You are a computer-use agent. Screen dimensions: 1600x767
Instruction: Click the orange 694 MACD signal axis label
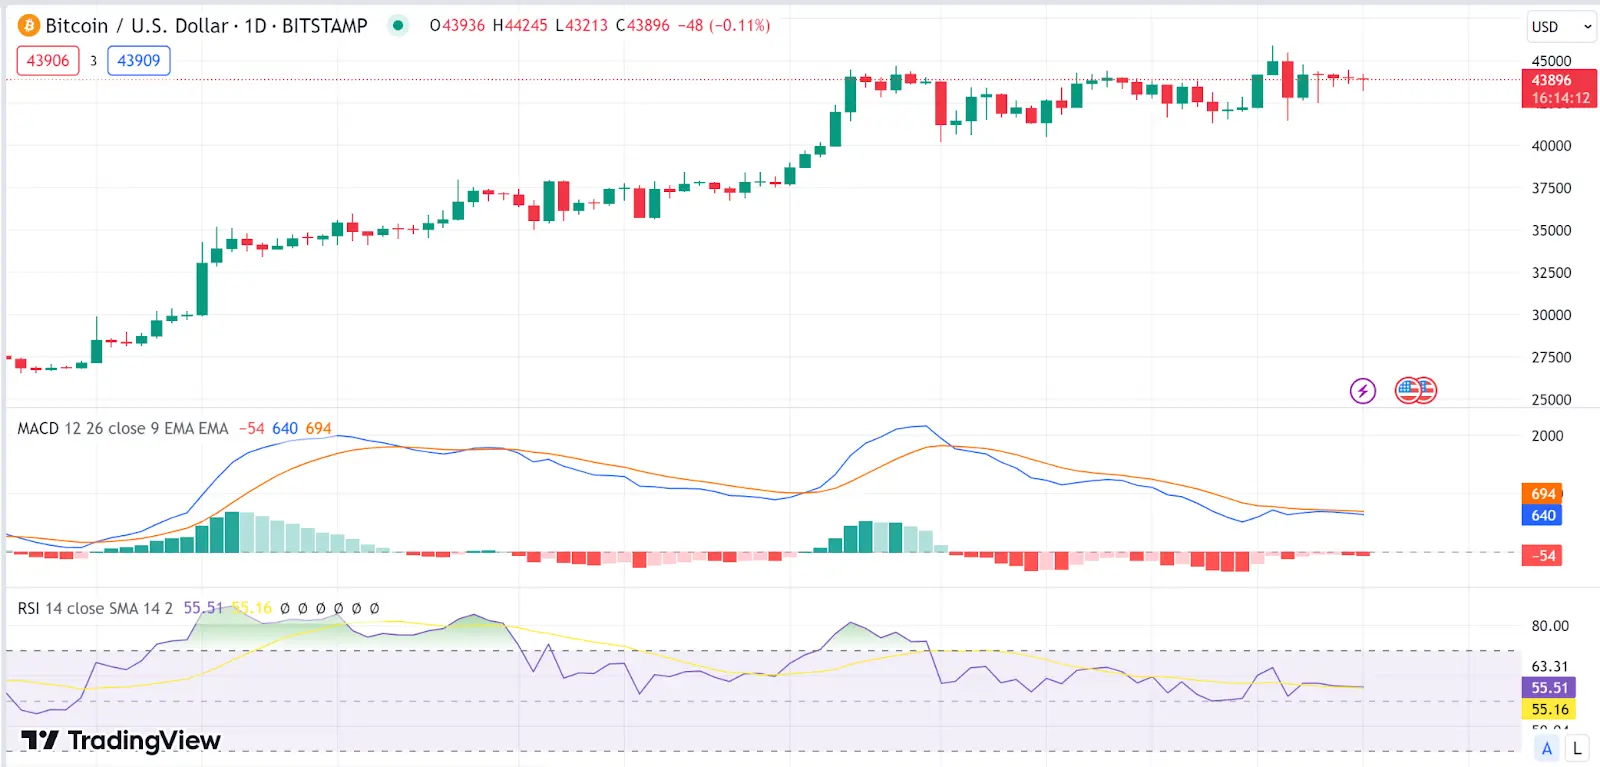coord(1542,494)
